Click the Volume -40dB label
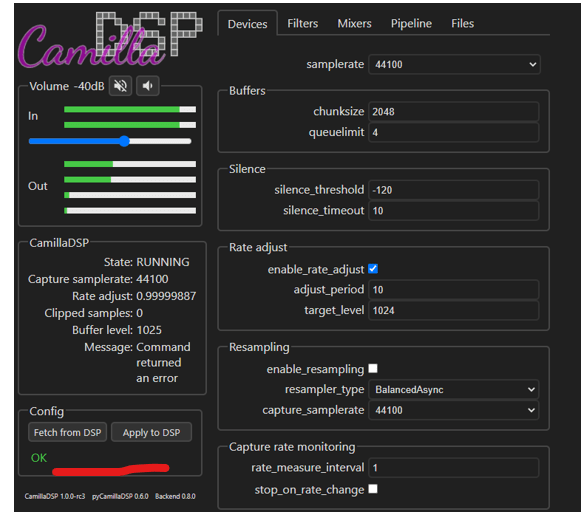The height and width of the screenshot is (523, 586). point(67,86)
